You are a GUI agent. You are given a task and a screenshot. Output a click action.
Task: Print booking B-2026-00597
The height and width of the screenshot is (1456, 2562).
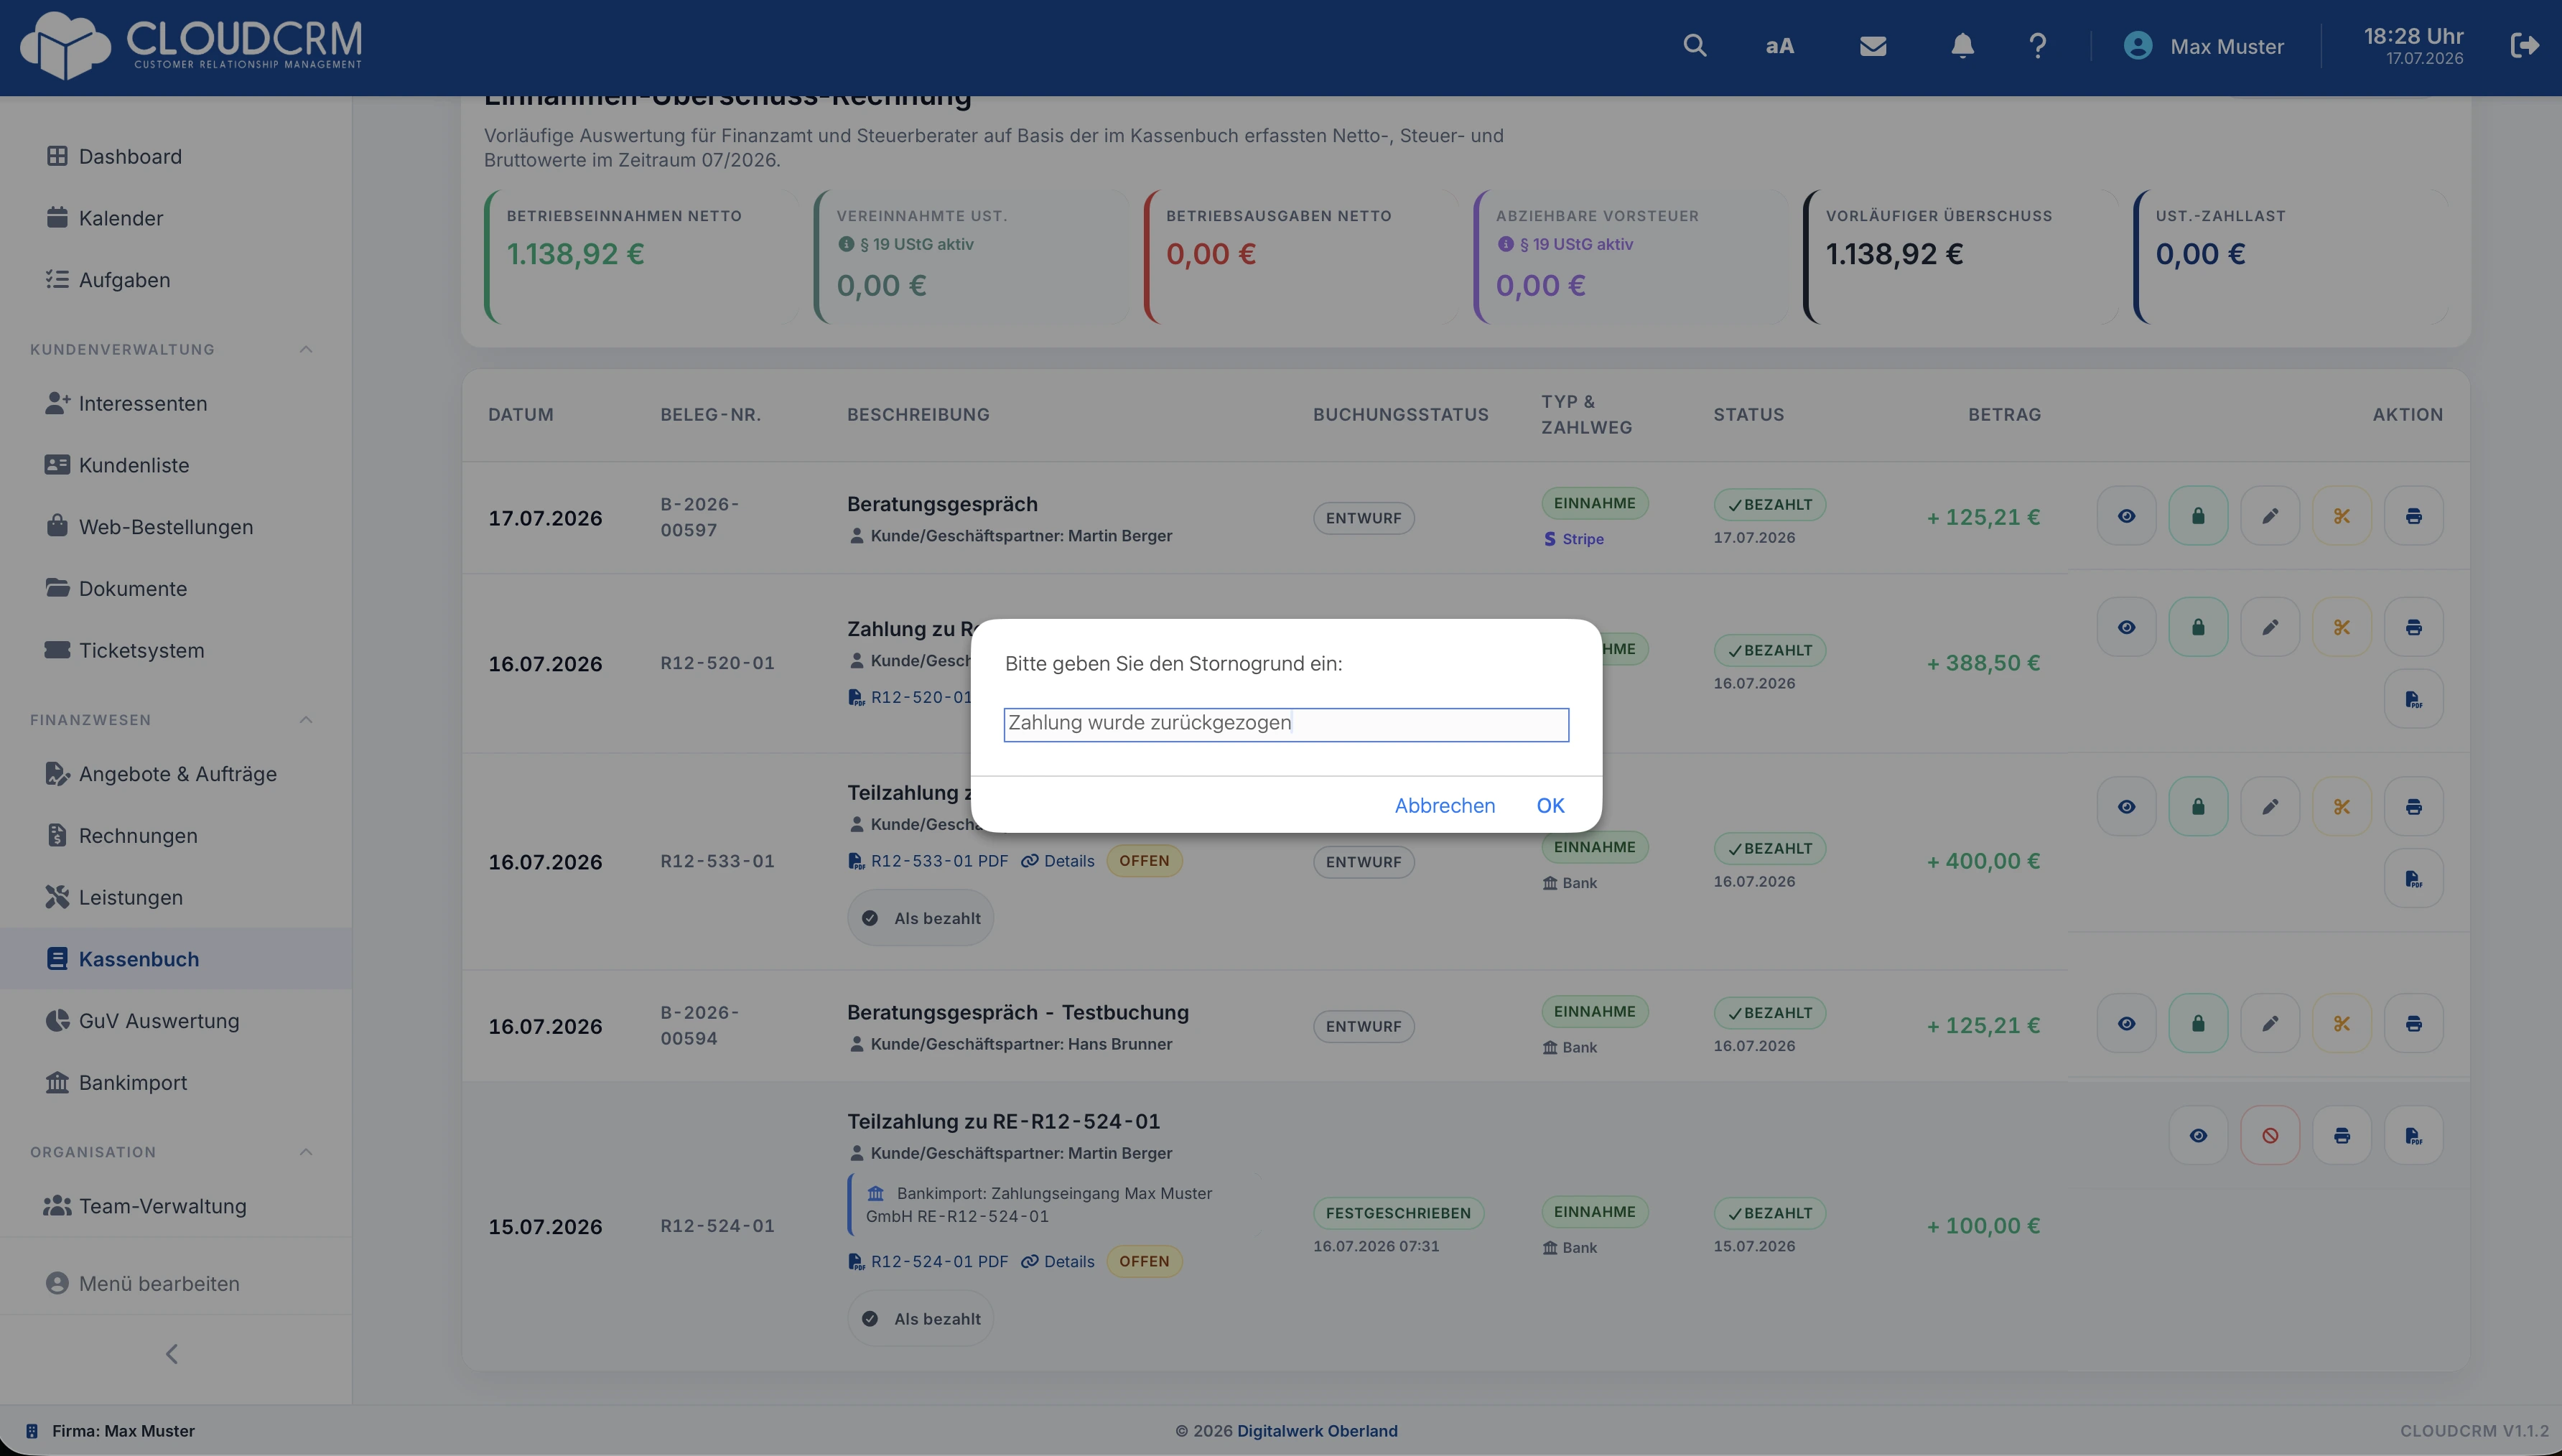[x=2414, y=516]
